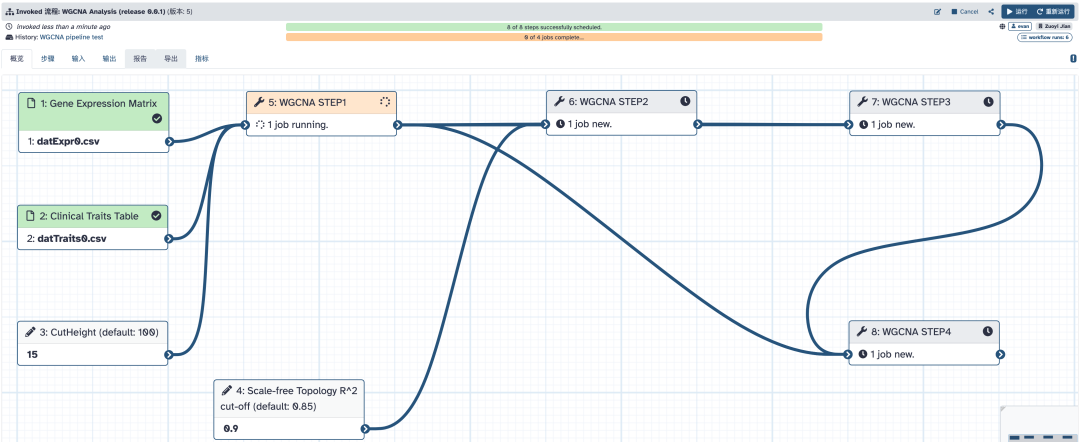1080x442 pixels.
Task: Click WGCNA STEP4 input connector terminal
Action: [849, 355]
